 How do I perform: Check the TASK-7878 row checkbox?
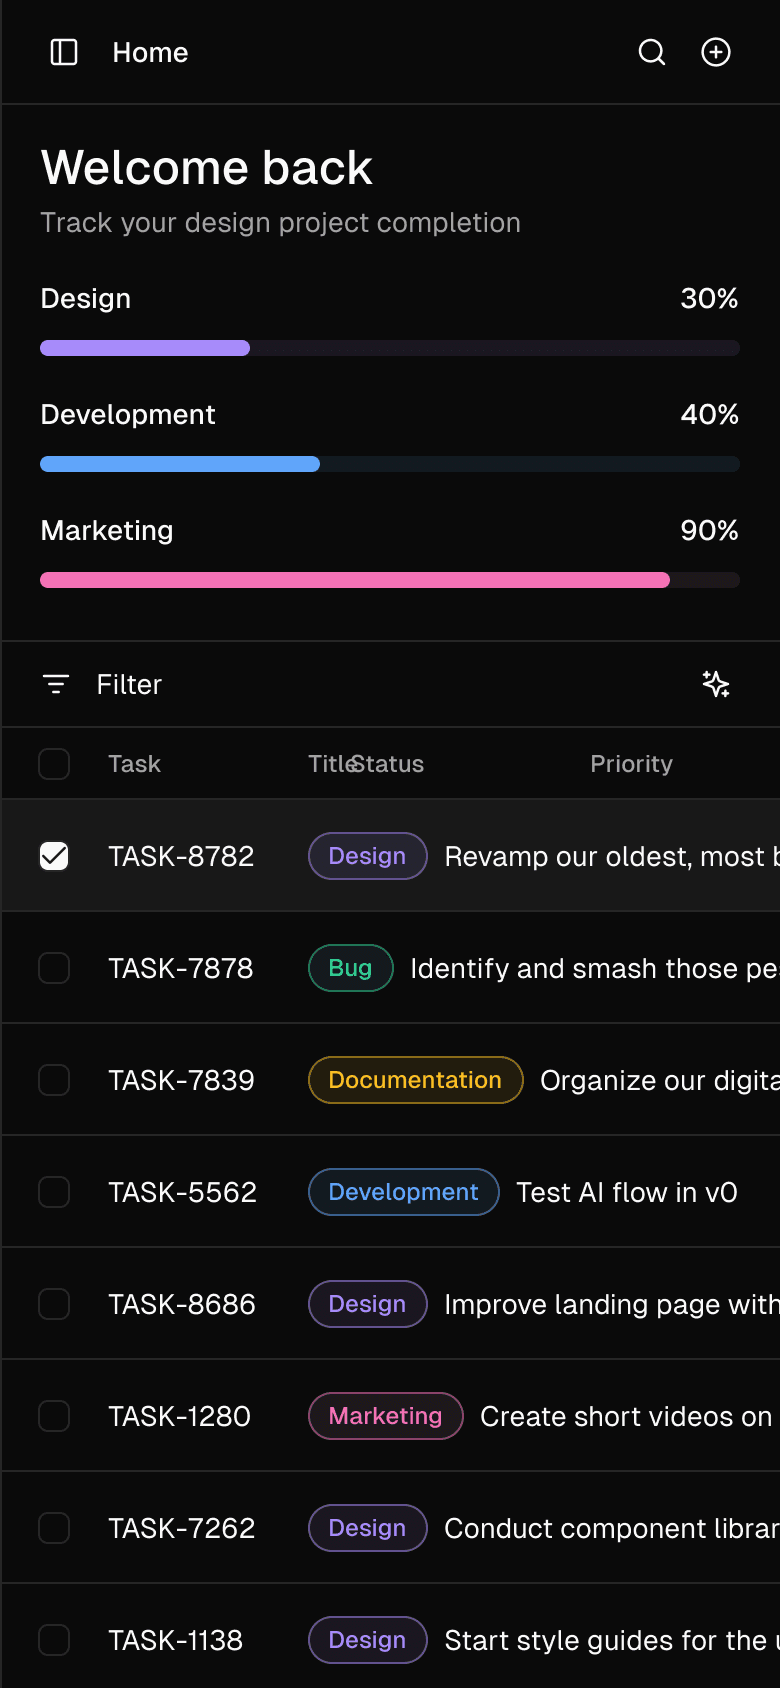tap(54, 968)
